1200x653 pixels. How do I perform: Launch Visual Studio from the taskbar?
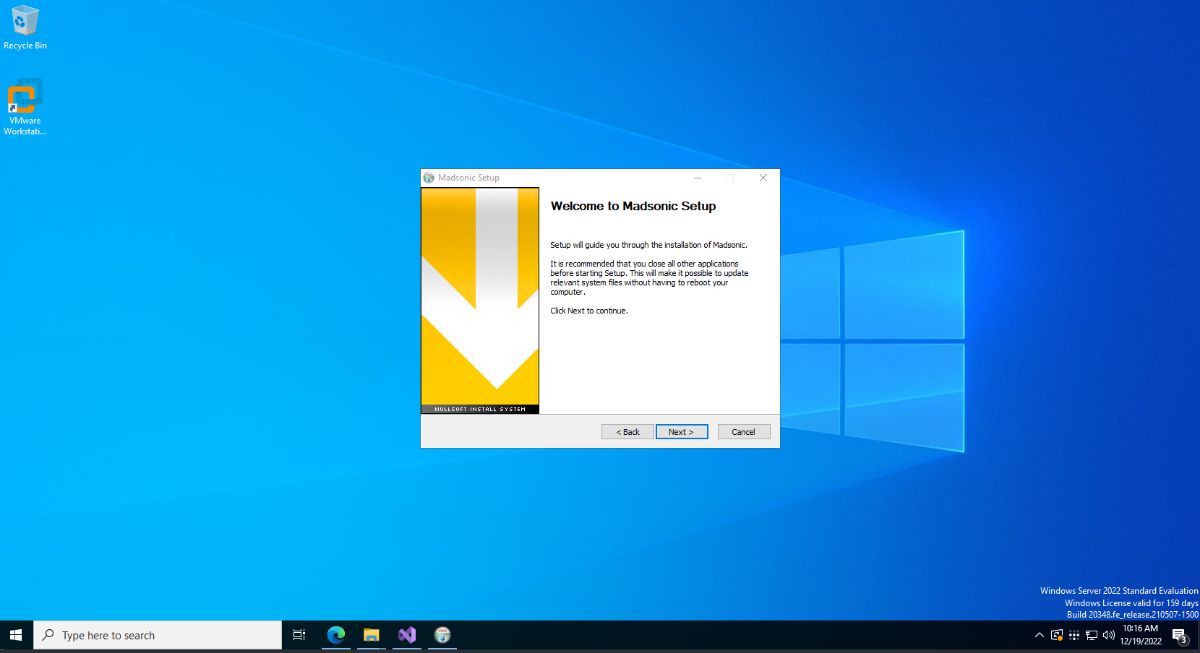(407, 635)
